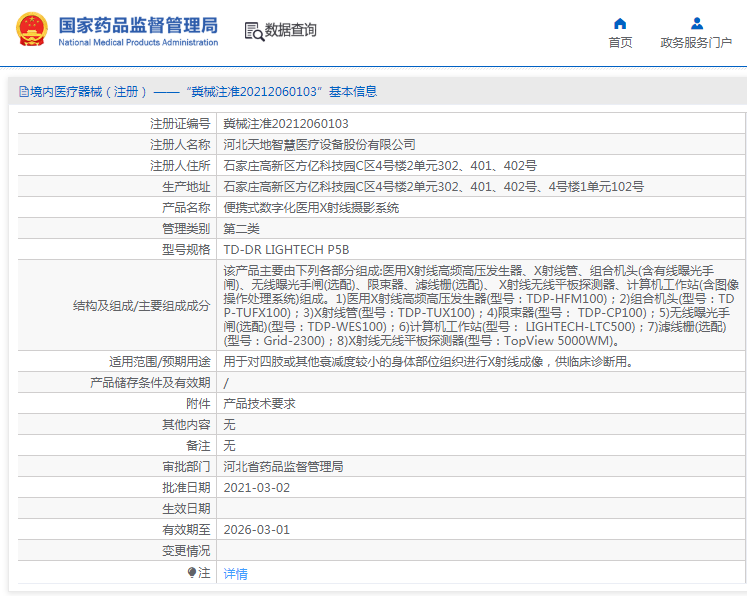
Task: Click 国家药品监督管理局 title
Action: click(x=138, y=25)
